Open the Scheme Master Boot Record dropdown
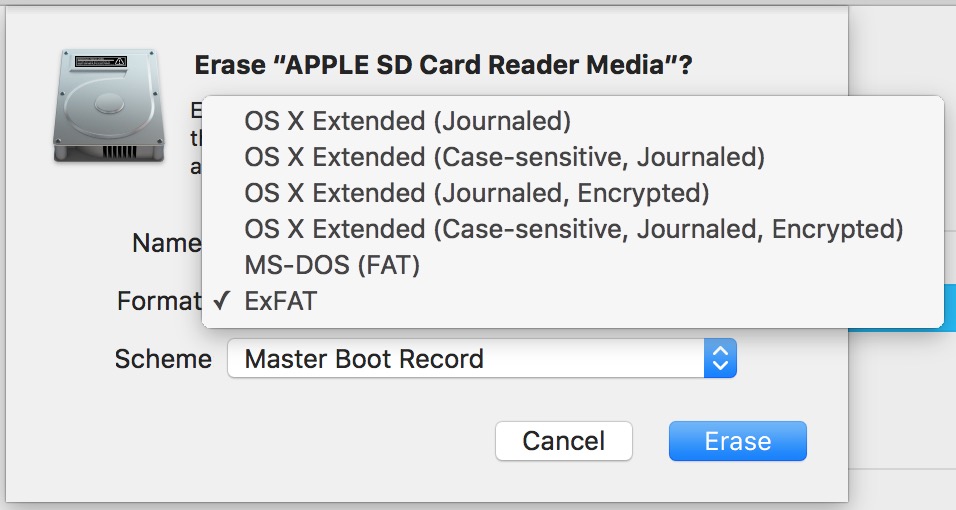 (x=482, y=359)
